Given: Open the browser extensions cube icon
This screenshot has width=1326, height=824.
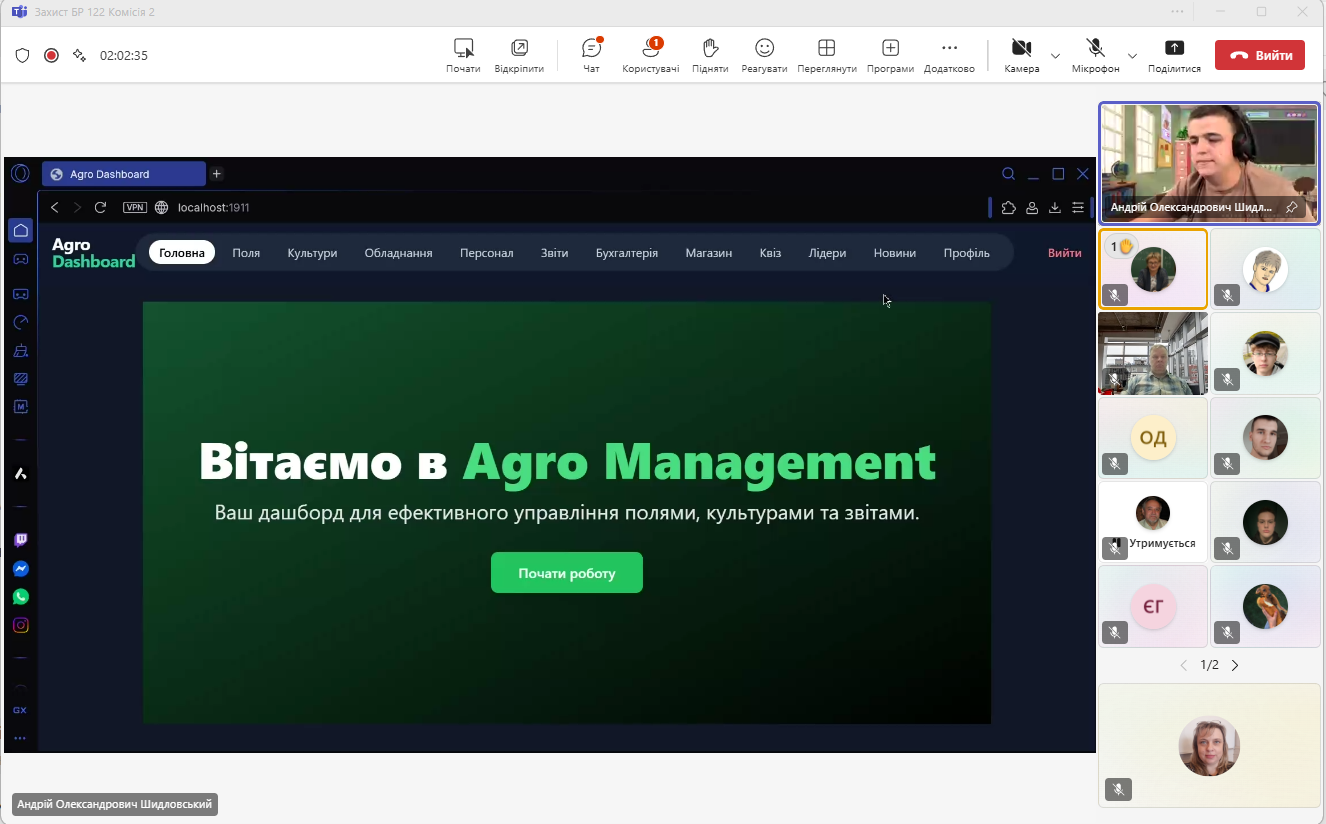Looking at the screenshot, I should pos(1008,208).
